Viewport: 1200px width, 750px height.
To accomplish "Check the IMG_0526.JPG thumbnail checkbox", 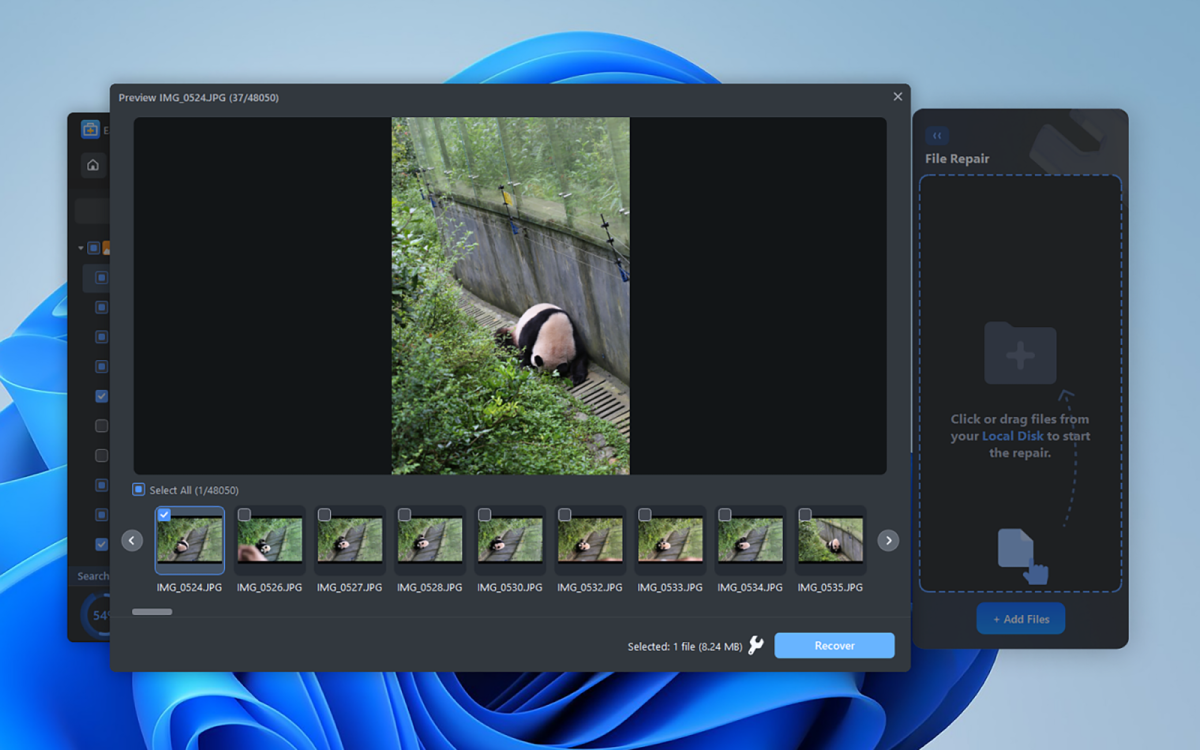I will [246, 513].
